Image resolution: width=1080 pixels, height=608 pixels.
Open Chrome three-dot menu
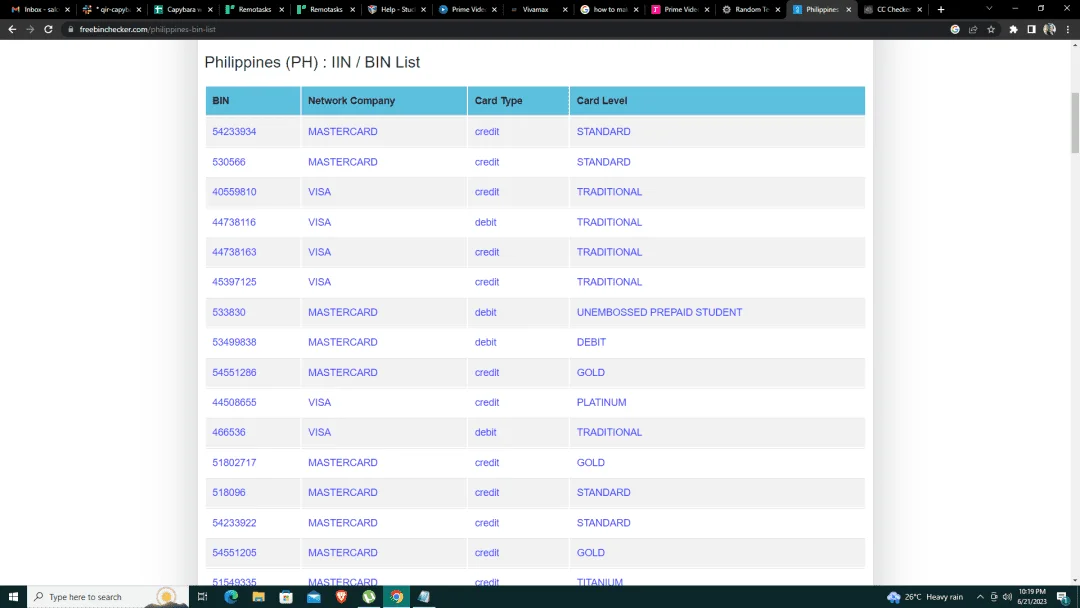click(x=1068, y=30)
